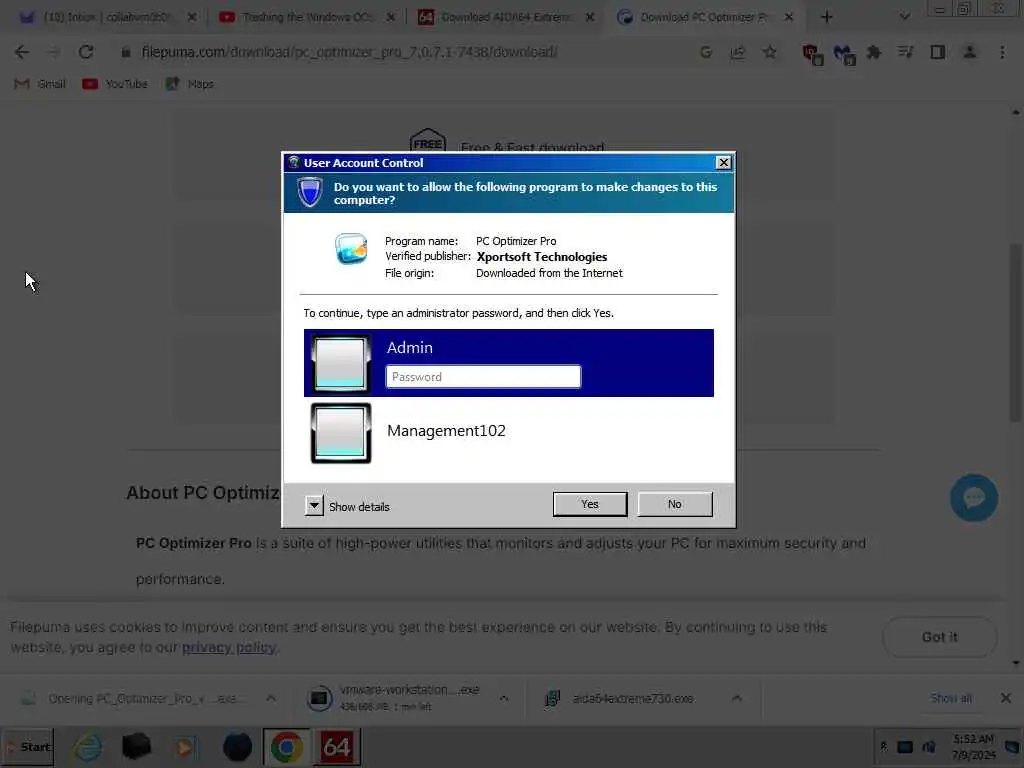This screenshot has width=1024, height=768.
Task: Click the PC Optimizer Pro program icon
Action: point(351,249)
